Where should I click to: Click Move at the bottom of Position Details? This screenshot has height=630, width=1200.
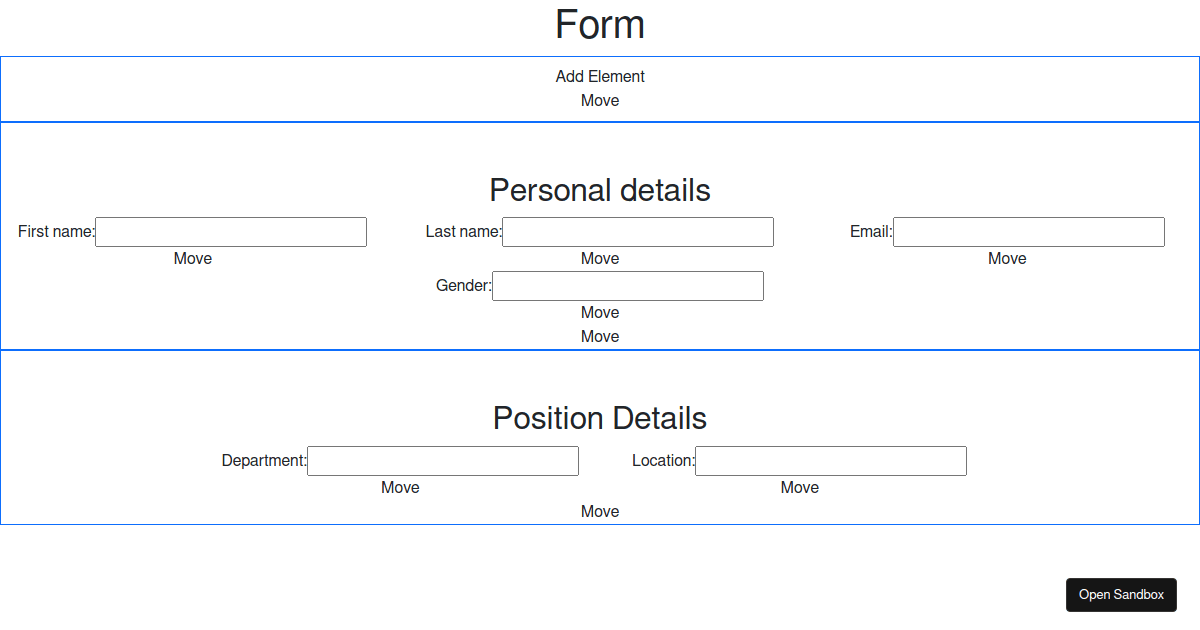(x=600, y=511)
